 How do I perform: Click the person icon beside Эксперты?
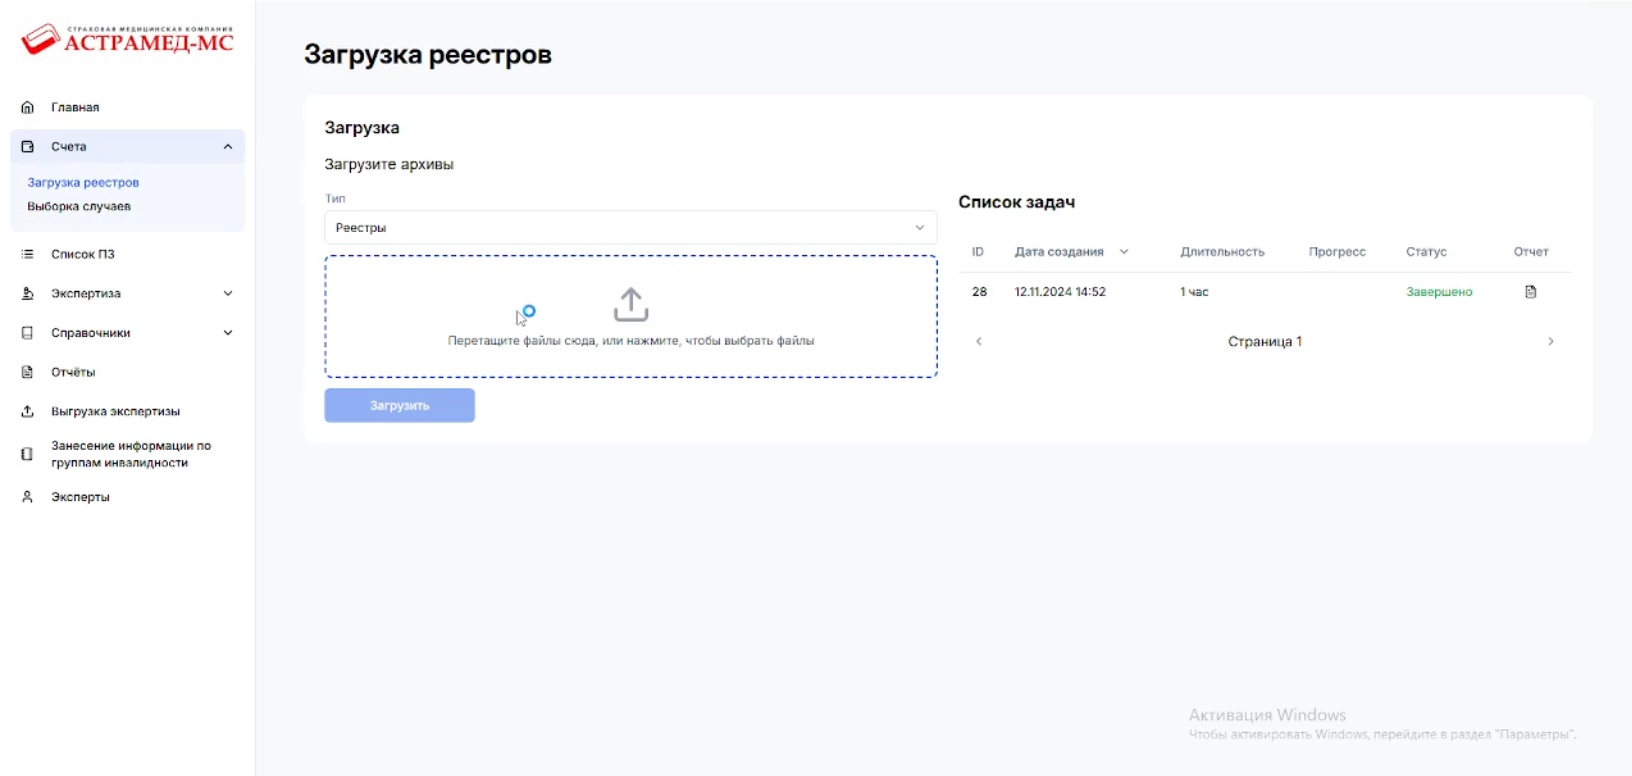pos(28,497)
